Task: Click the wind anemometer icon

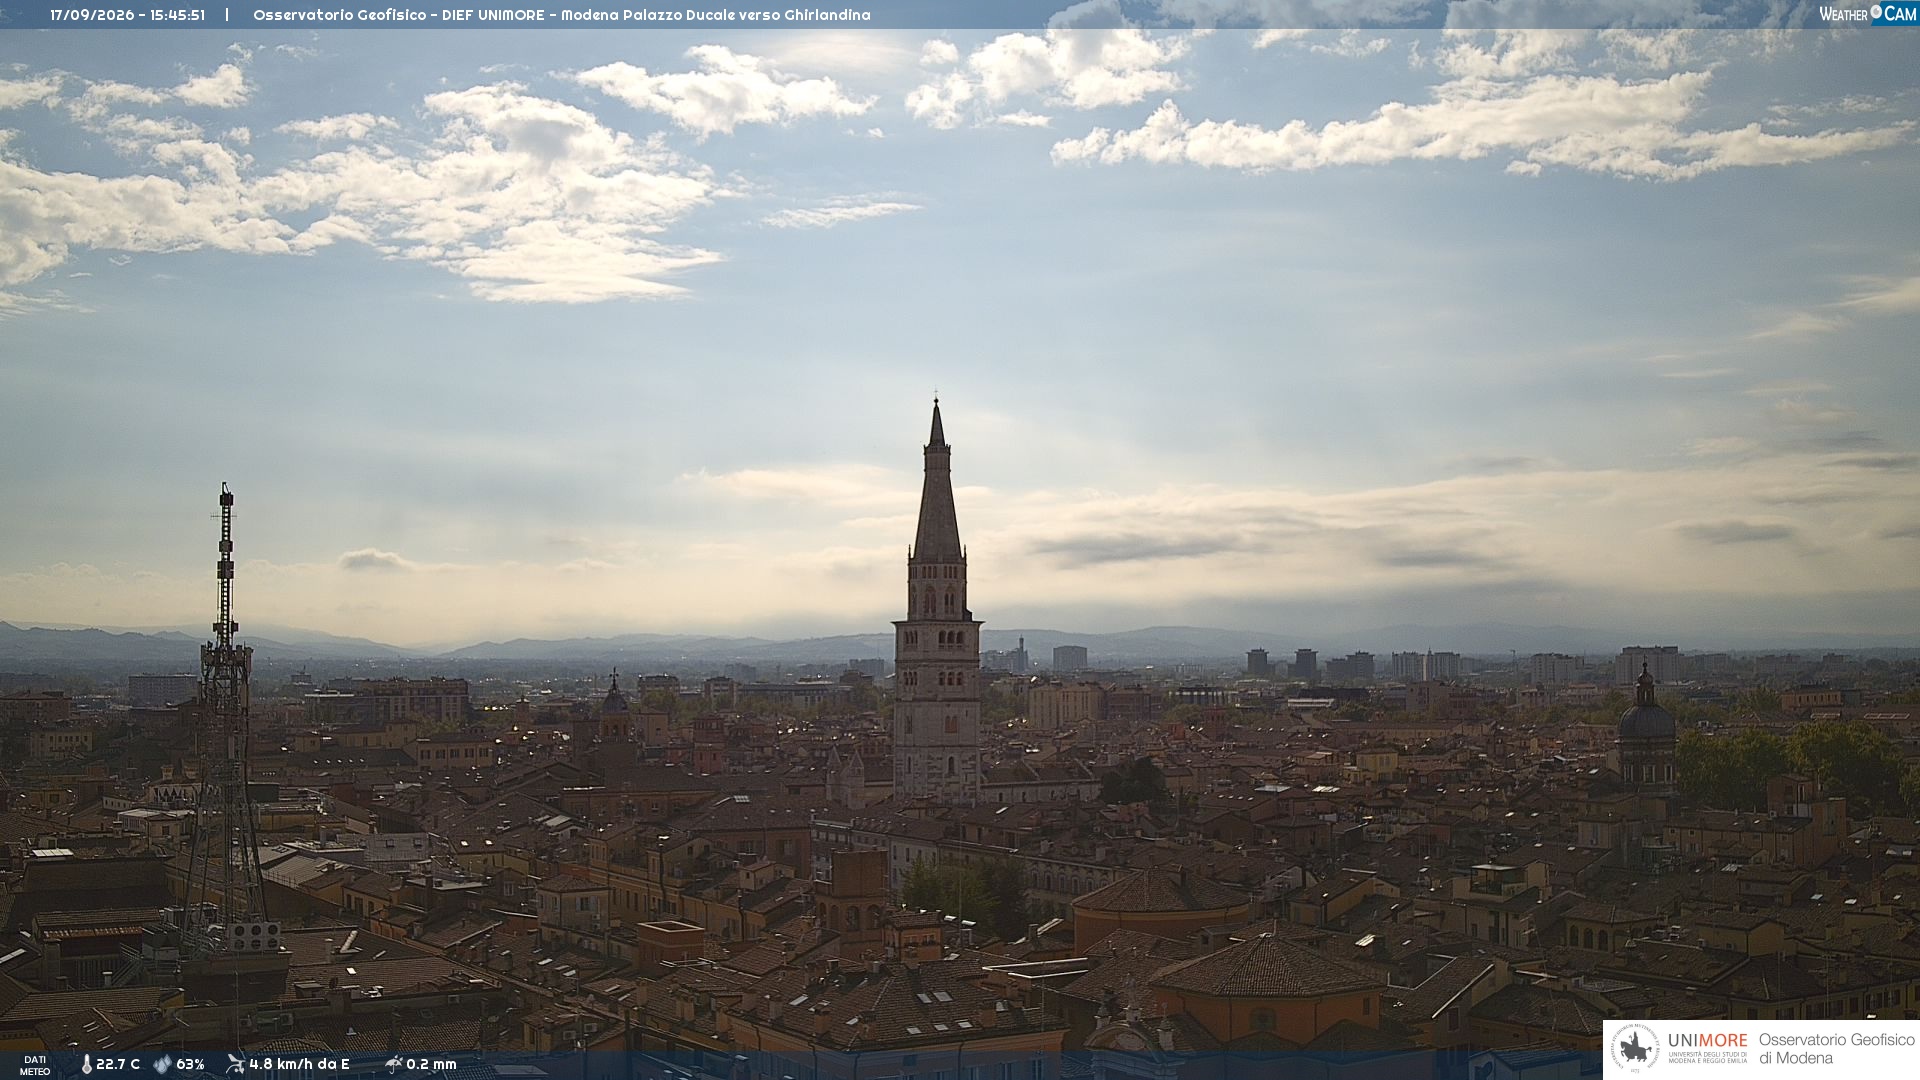Action: (x=235, y=1064)
